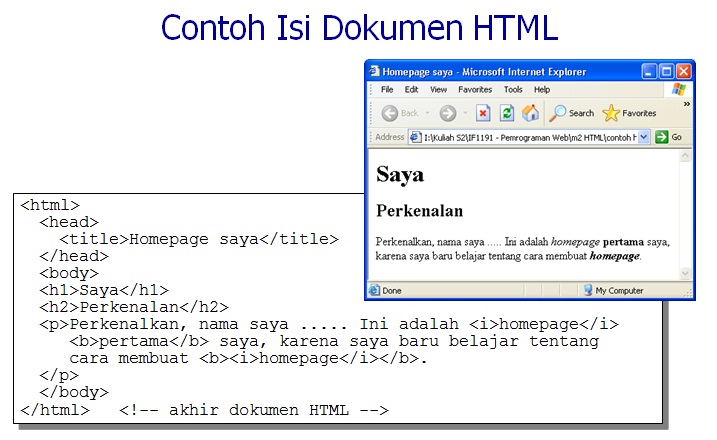Refresh the page with green arrows icon
The image size is (717, 440).
click(507, 113)
